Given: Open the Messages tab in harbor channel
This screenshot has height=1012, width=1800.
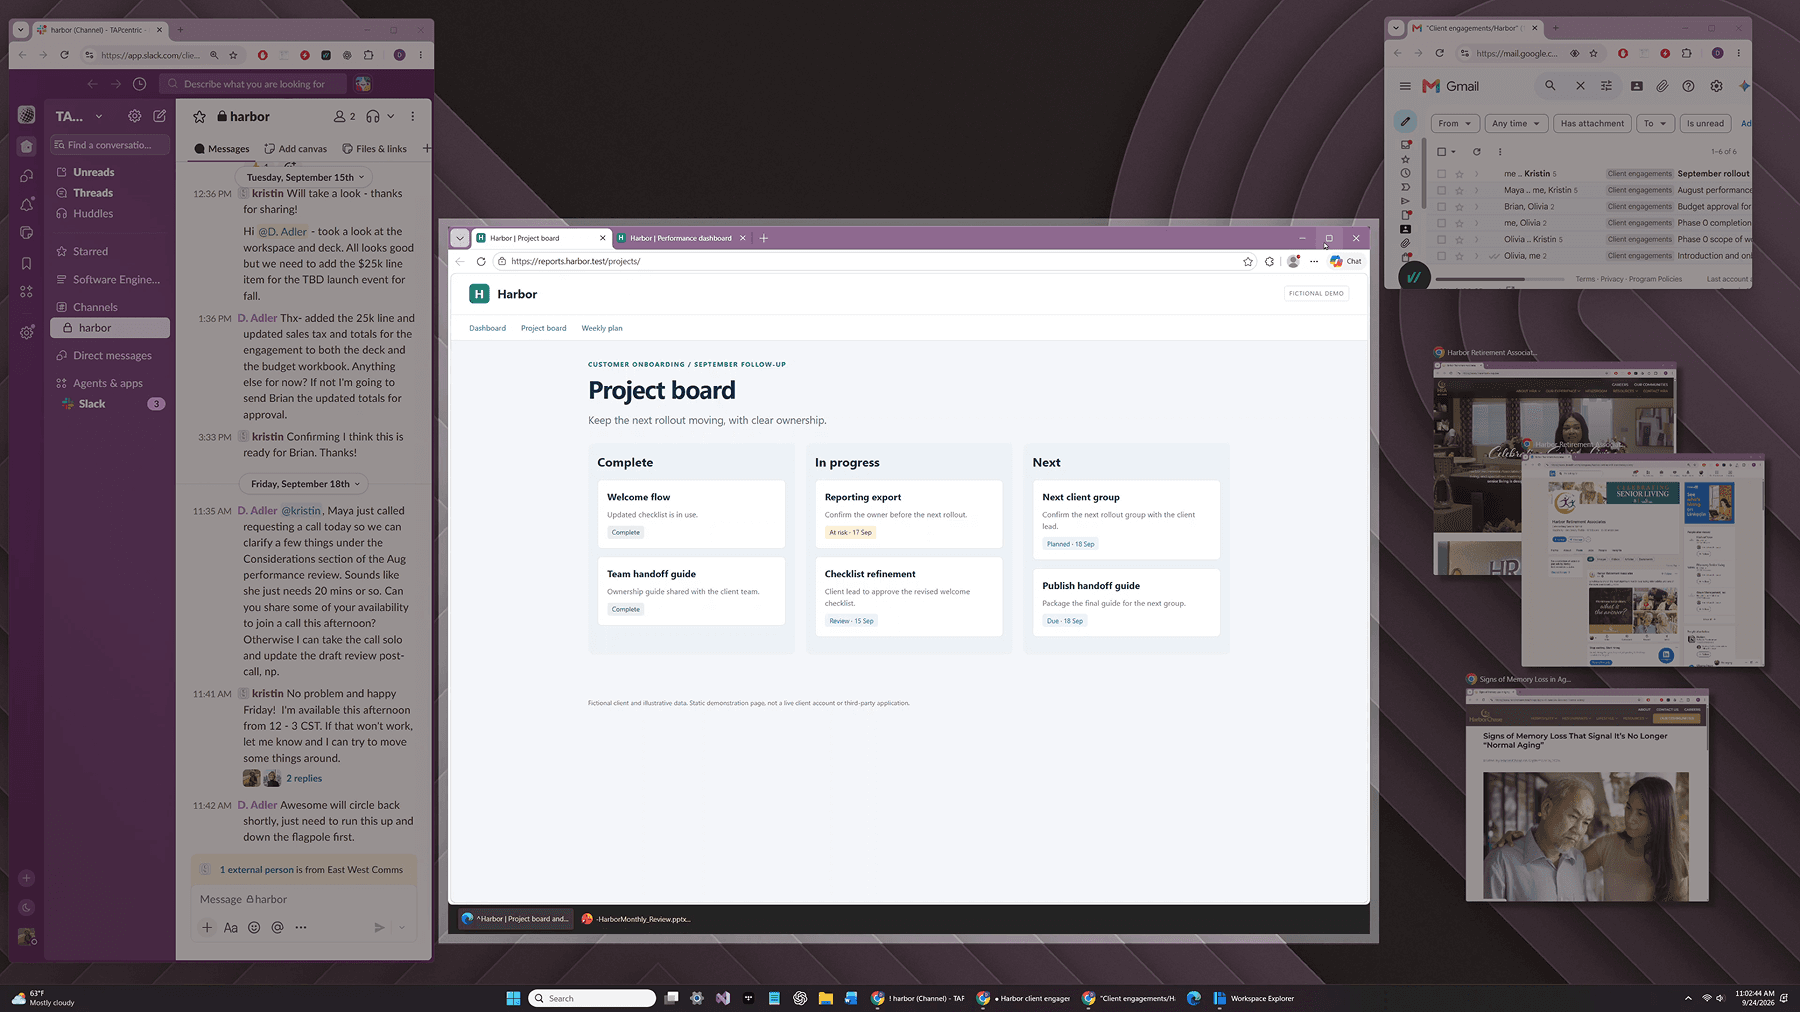Looking at the screenshot, I should pyautogui.click(x=222, y=149).
